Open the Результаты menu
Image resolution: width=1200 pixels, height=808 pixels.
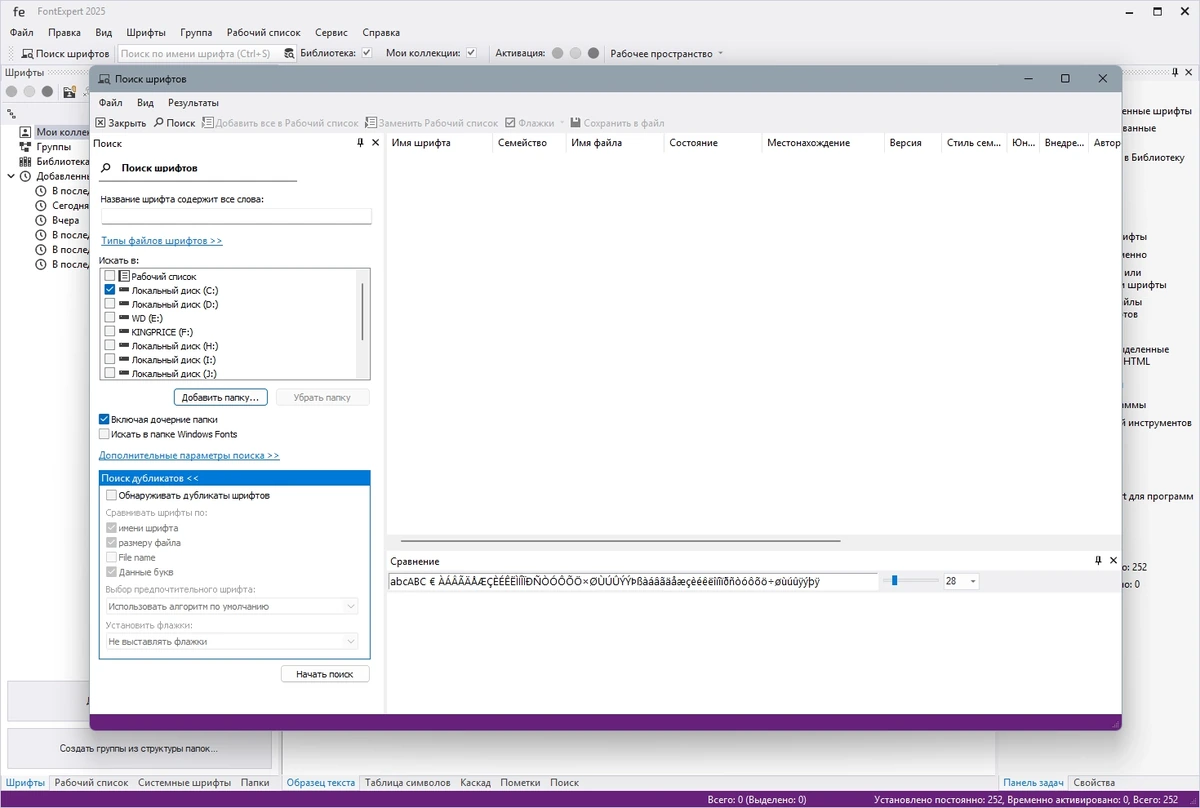click(193, 102)
